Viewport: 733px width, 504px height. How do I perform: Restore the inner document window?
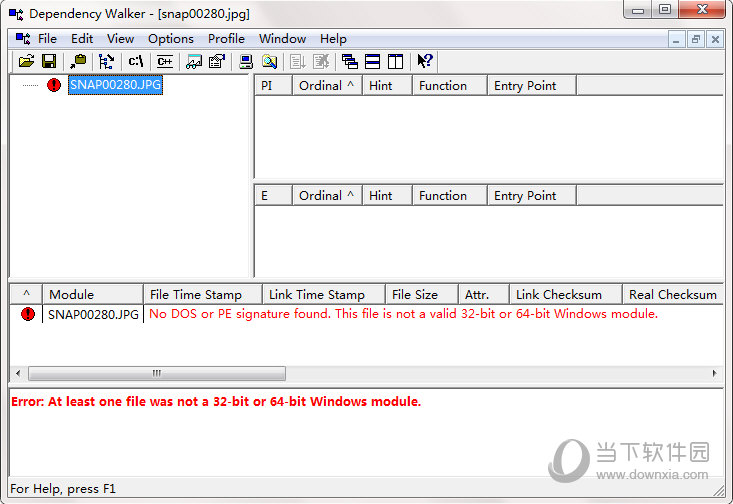(696, 40)
